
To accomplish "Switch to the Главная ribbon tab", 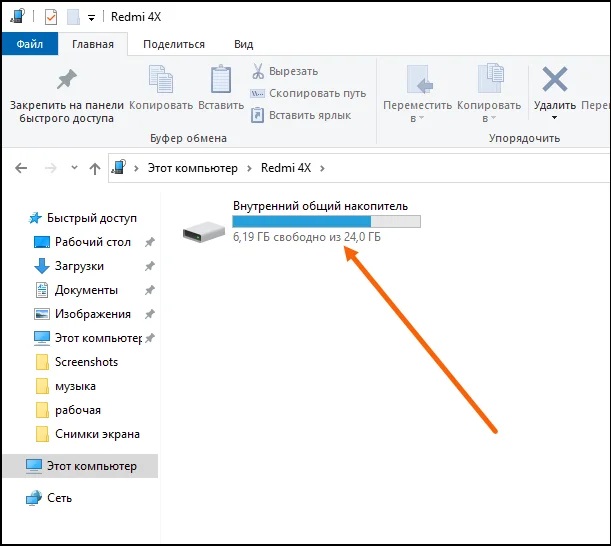I will [93, 44].
